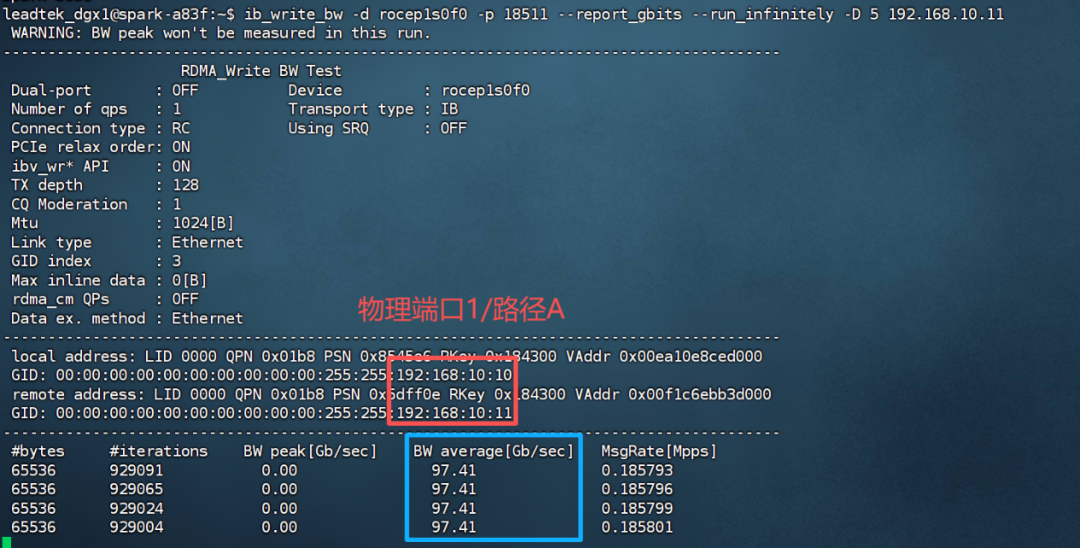
Task: Click the WARNING BW peak message line
Action: tap(220, 33)
